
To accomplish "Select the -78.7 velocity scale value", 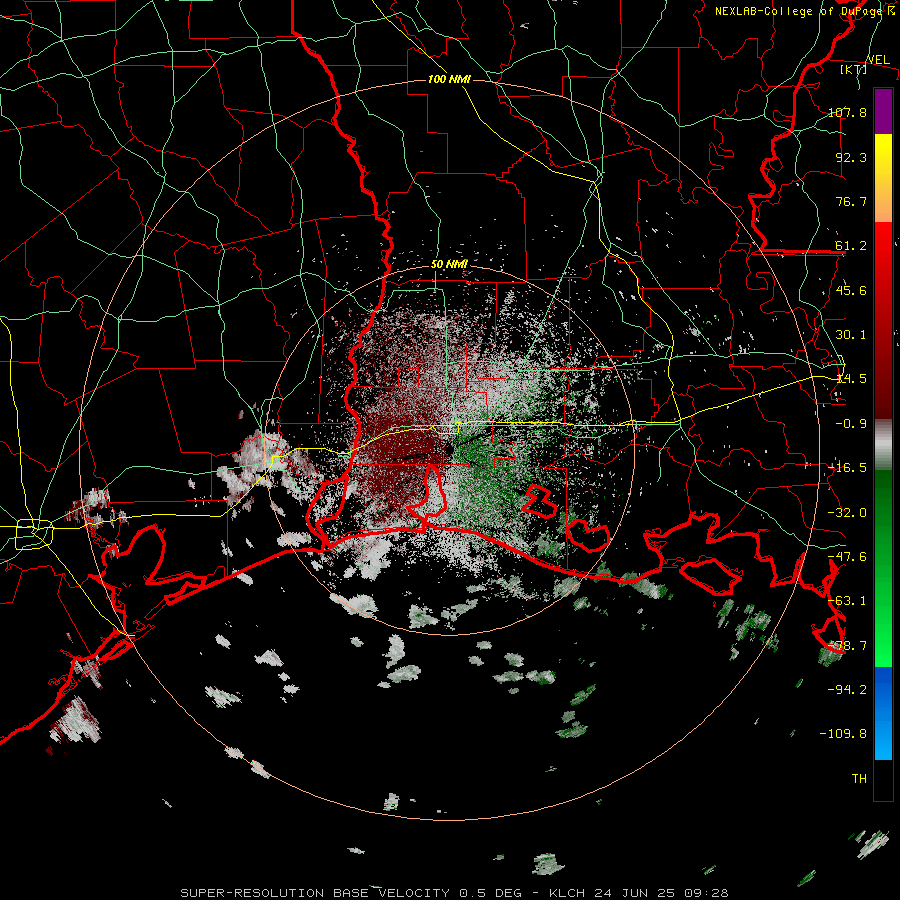I will [847, 646].
